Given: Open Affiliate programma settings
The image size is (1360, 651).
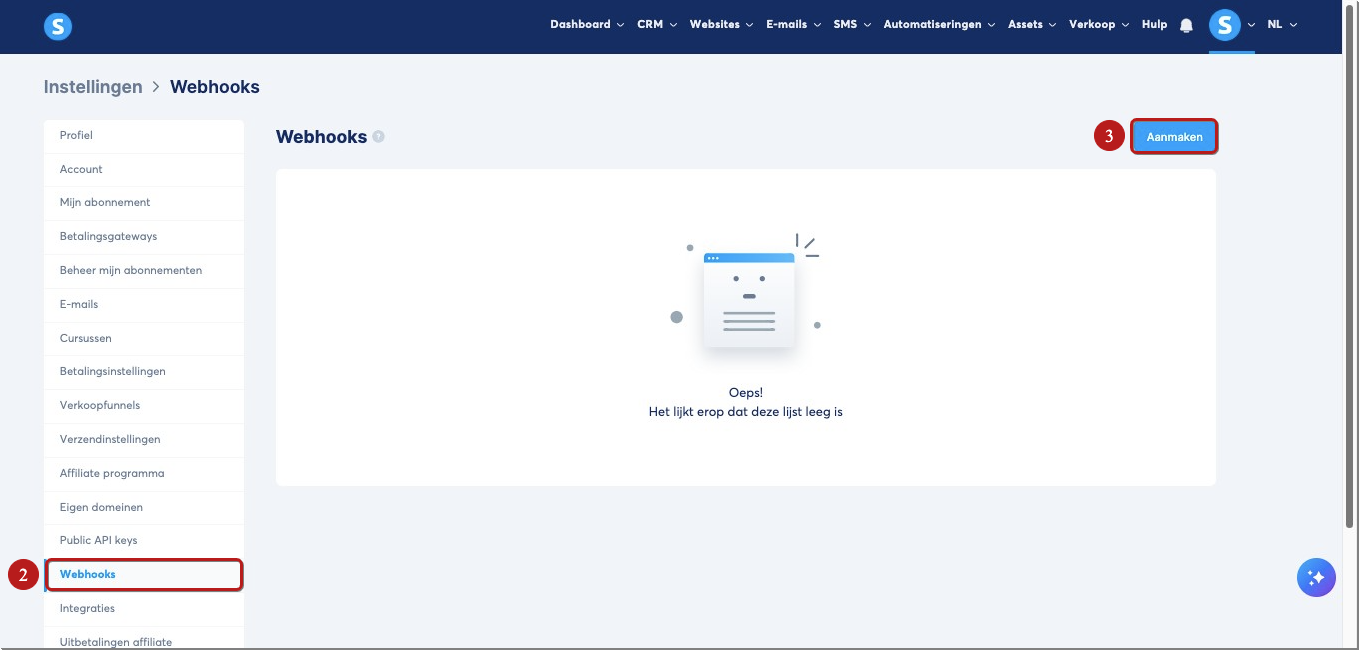Looking at the screenshot, I should coord(144,474).
